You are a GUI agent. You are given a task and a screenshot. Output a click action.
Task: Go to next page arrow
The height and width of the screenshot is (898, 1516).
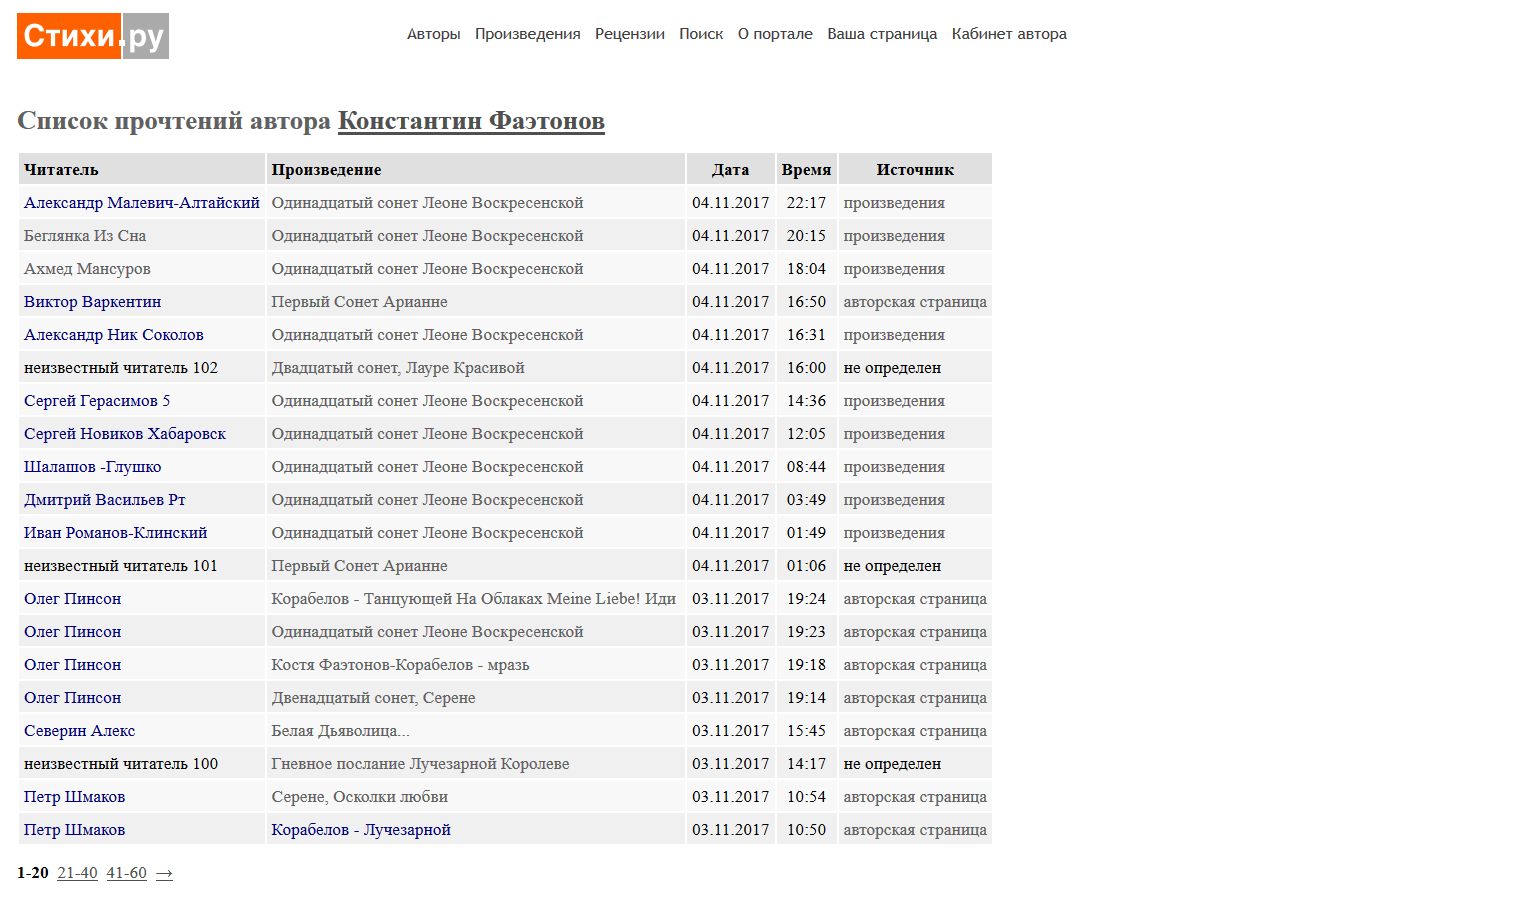[165, 874]
